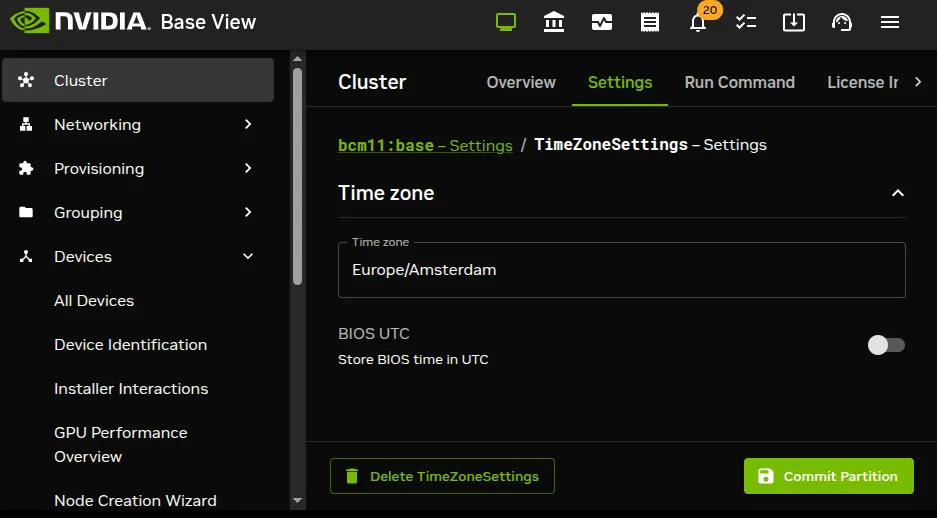
Task: Click the Cluster sidebar icon
Action: point(26,80)
